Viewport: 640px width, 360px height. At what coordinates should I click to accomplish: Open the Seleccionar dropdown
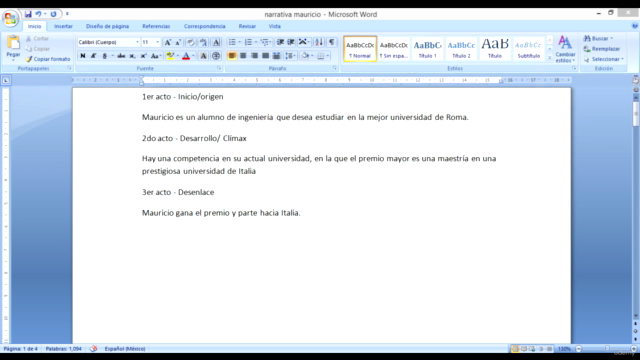(604, 59)
